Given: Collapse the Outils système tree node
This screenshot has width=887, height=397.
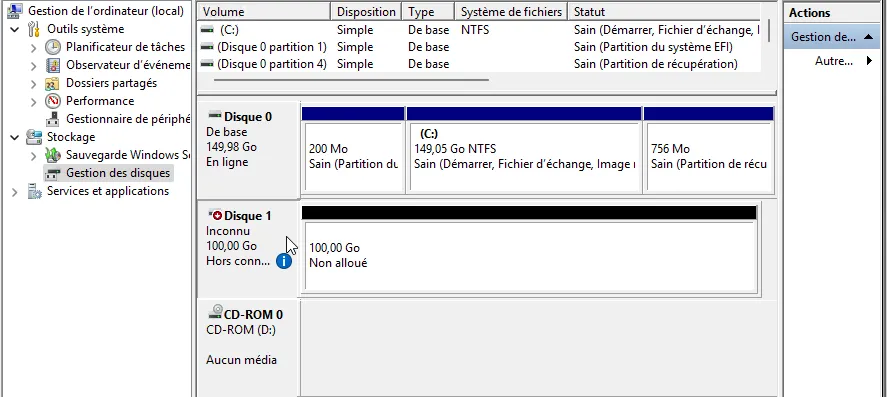Looking at the screenshot, I should (15, 29).
